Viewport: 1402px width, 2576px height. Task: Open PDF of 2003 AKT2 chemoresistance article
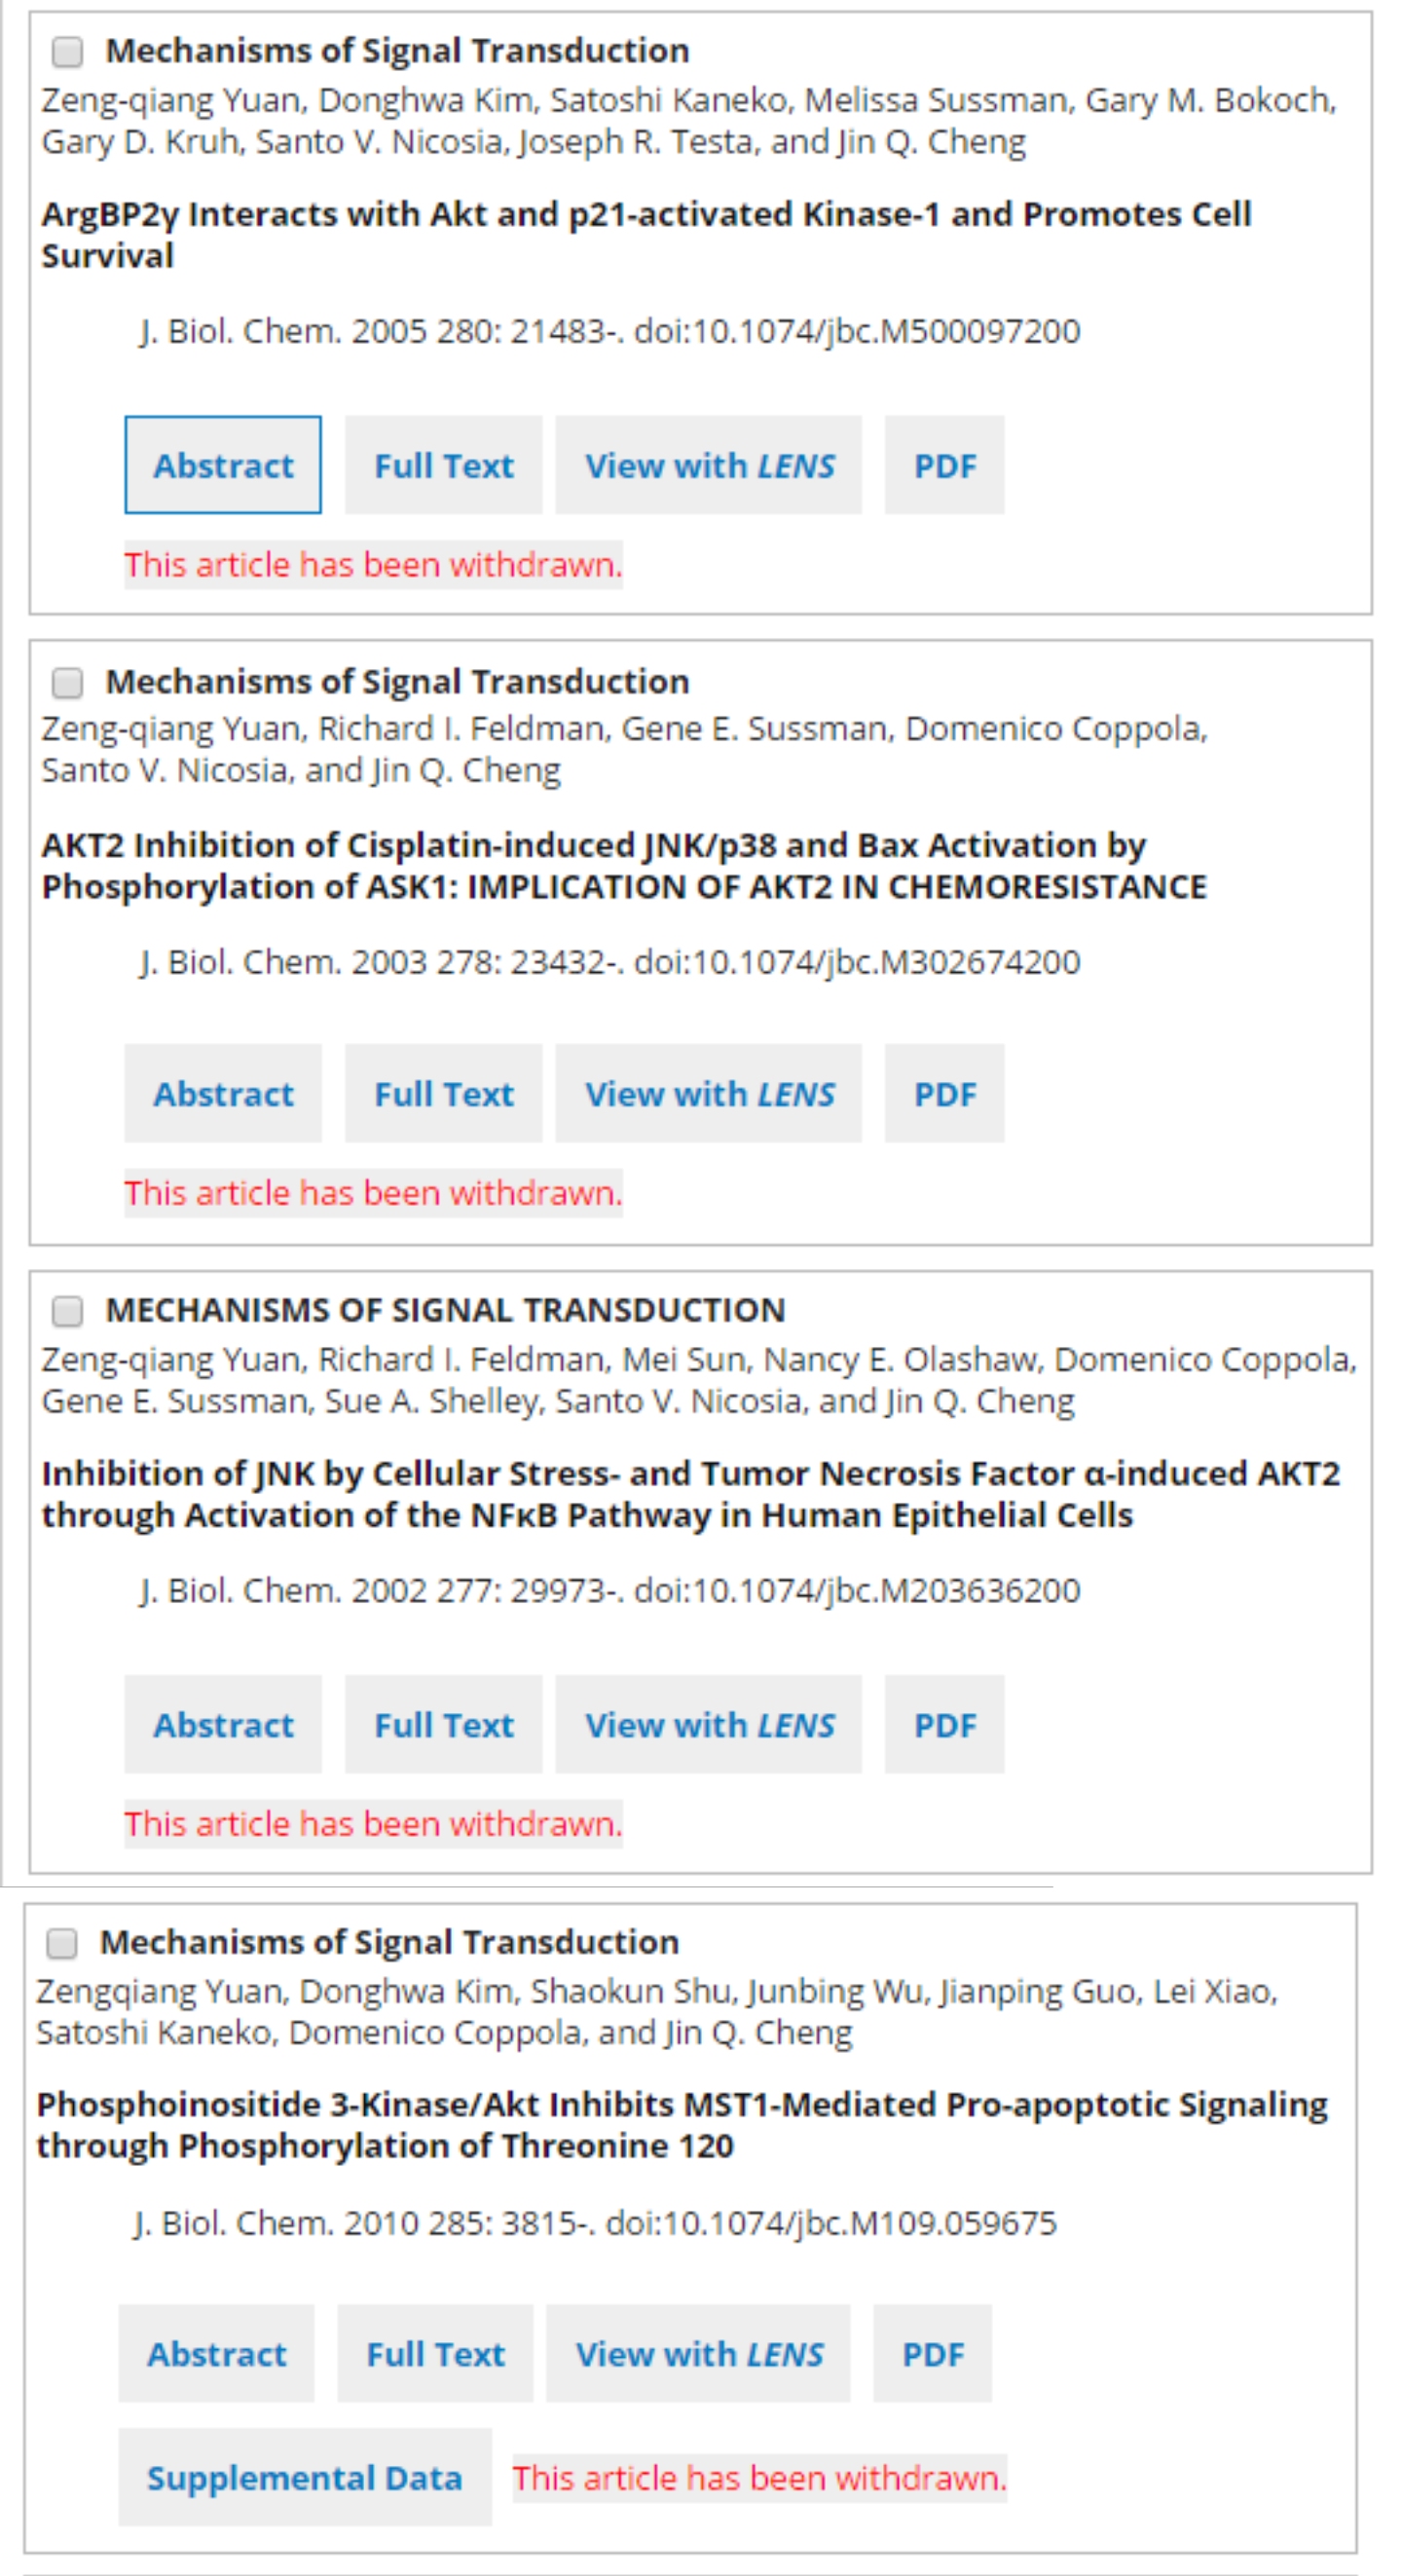[944, 1093]
